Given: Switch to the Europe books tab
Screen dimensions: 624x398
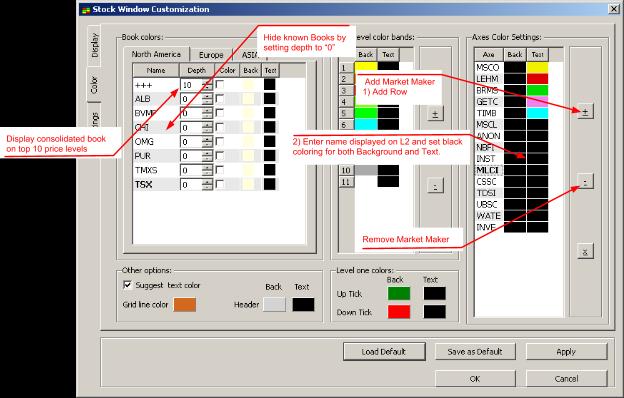Looking at the screenshot, I should 211,55.
